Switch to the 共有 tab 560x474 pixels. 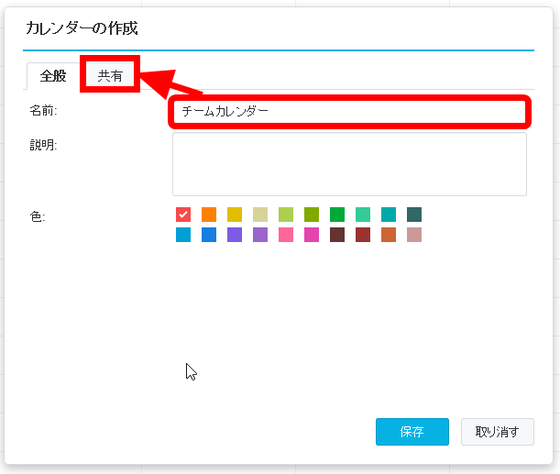pyautogui.click(x=110, y=76)
